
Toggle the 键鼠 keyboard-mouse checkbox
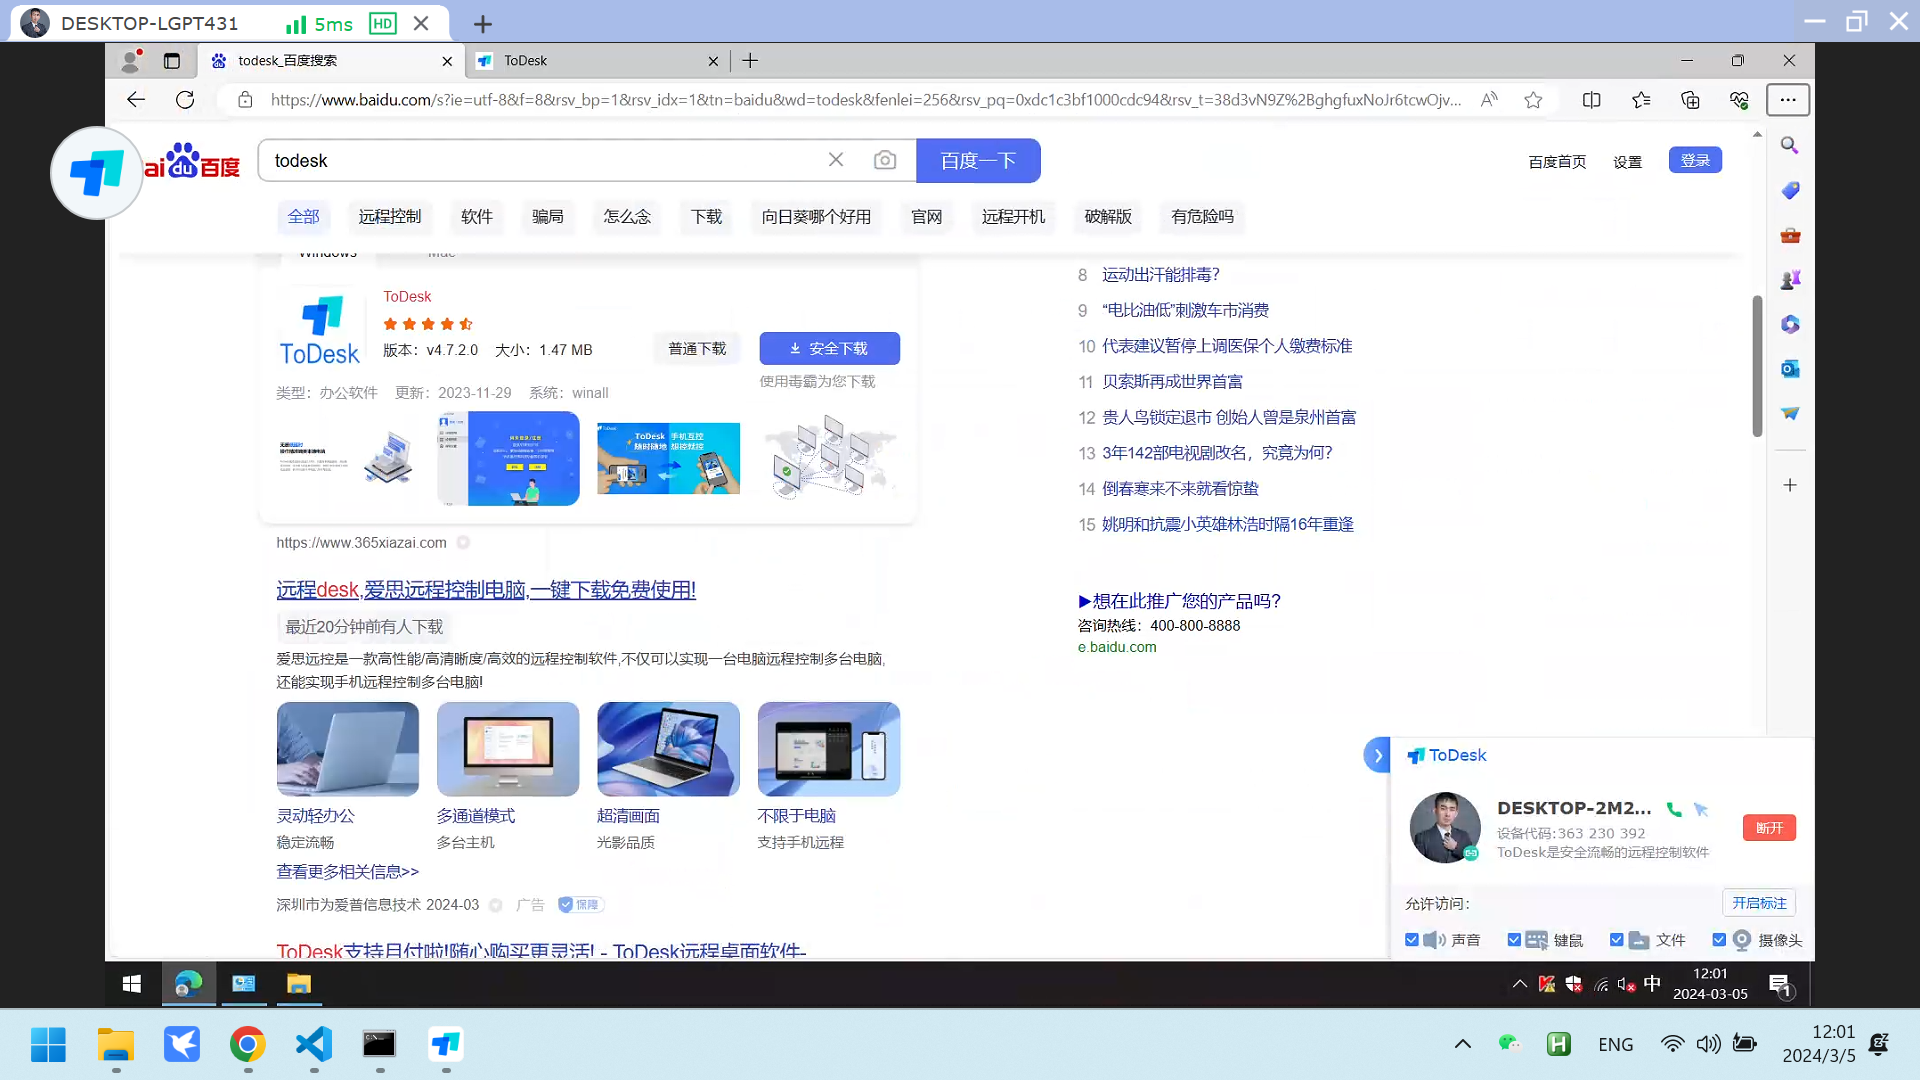point(1514,940)
